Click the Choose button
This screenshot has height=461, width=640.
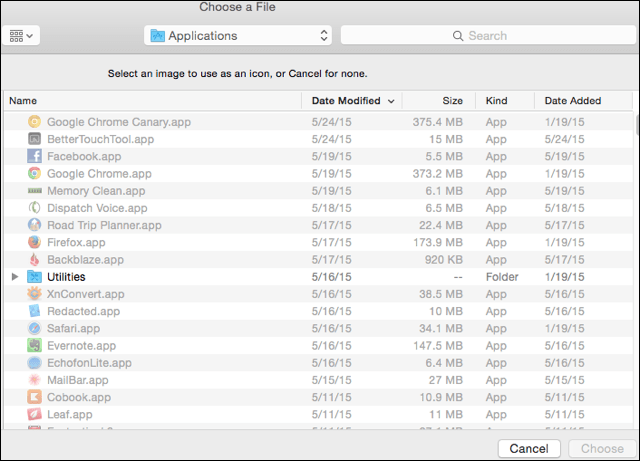[602, 448]
